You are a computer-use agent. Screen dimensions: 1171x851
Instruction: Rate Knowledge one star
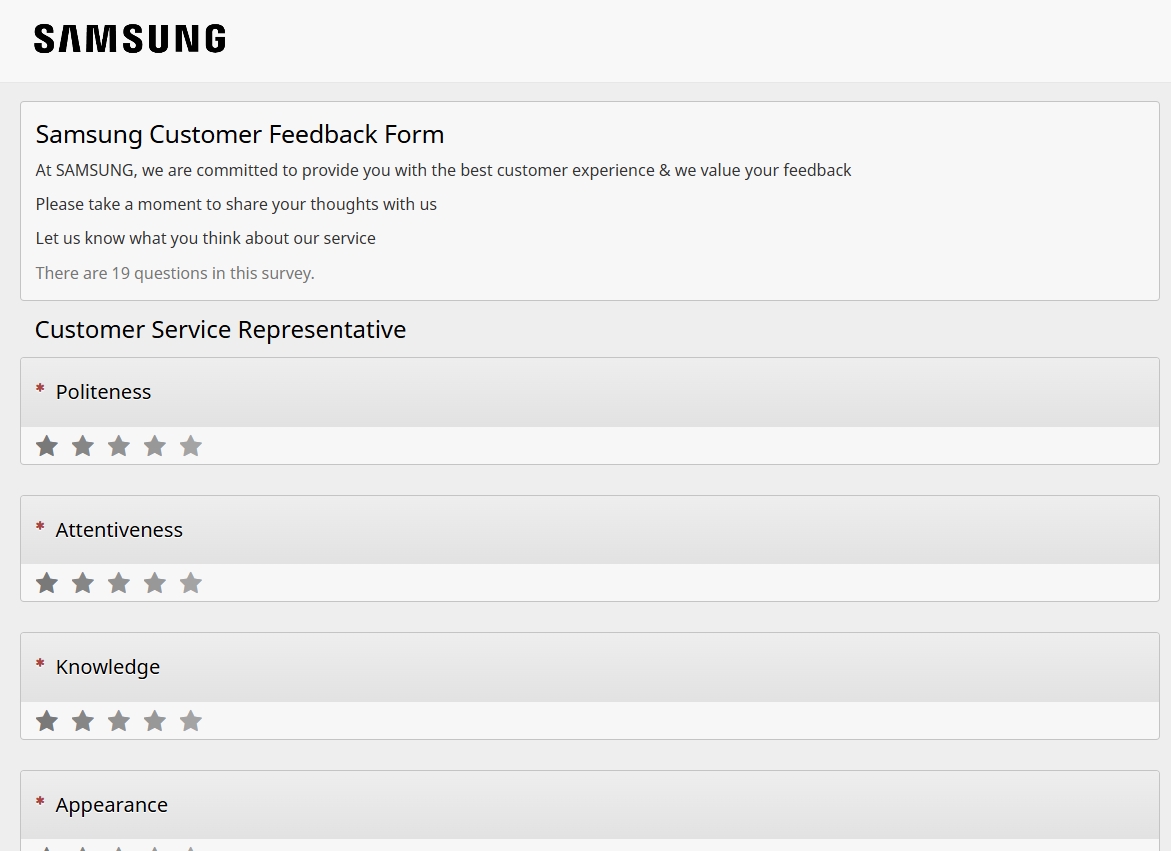47,721
